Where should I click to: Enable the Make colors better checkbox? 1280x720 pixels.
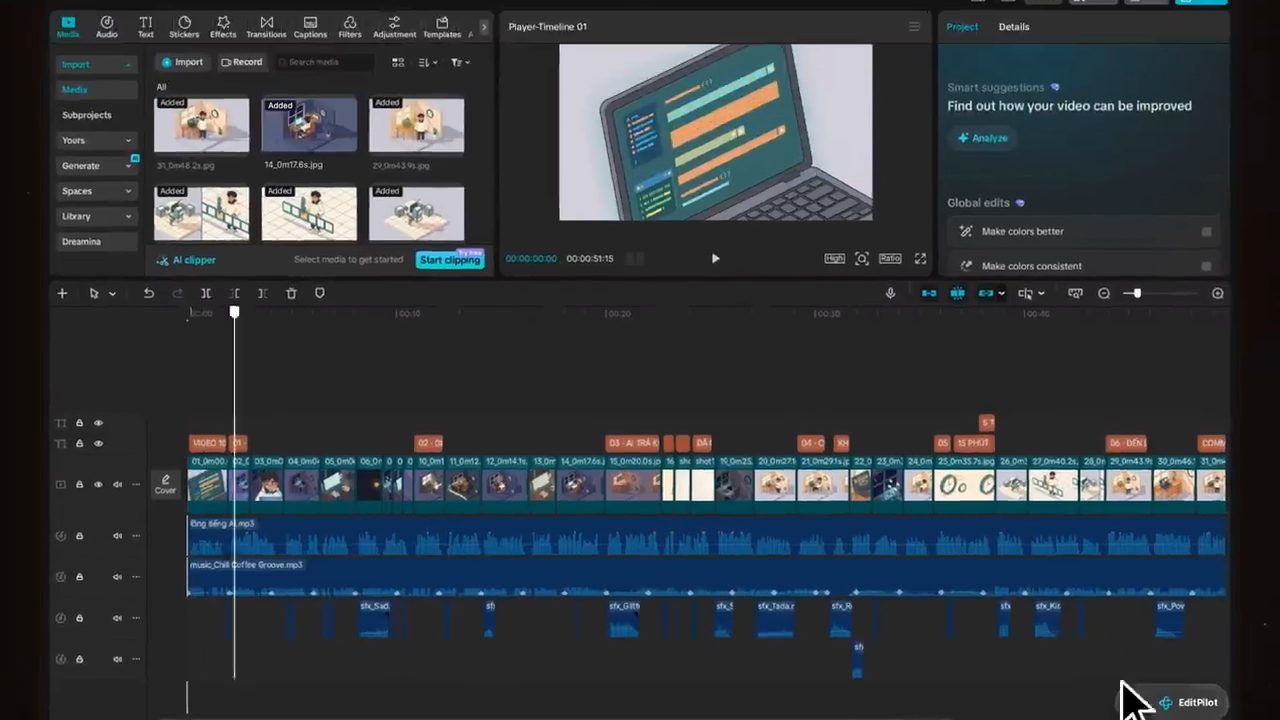[1206, 232]
